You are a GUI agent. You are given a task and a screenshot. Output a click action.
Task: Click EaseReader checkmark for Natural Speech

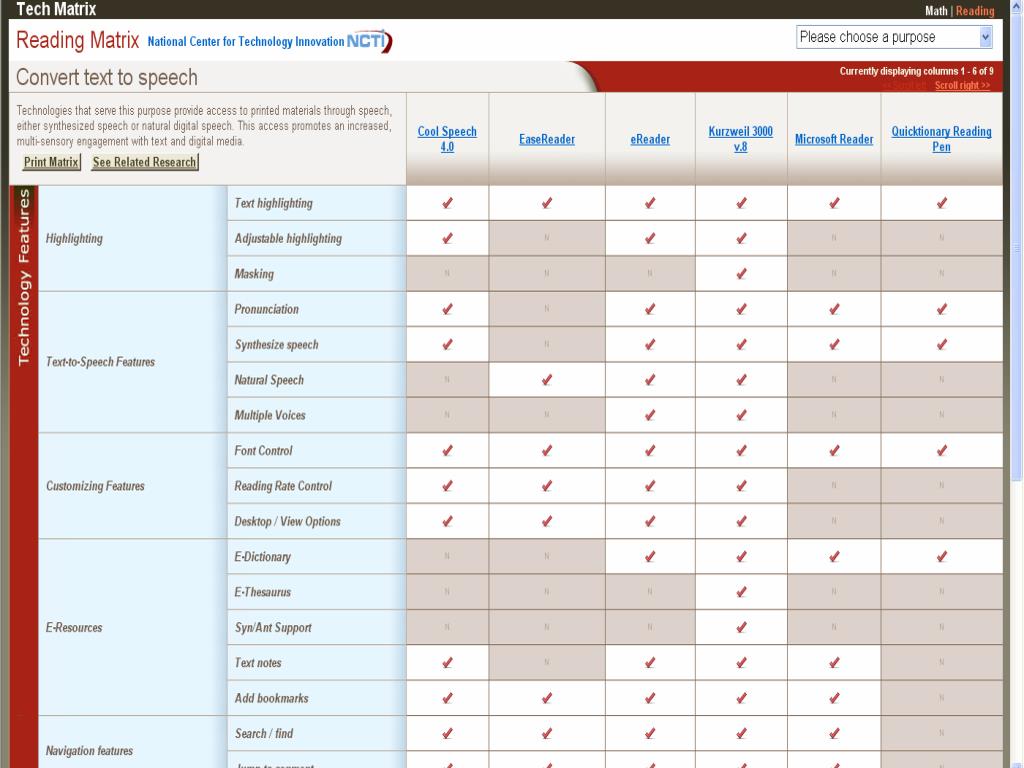click(x=547, y=380)
